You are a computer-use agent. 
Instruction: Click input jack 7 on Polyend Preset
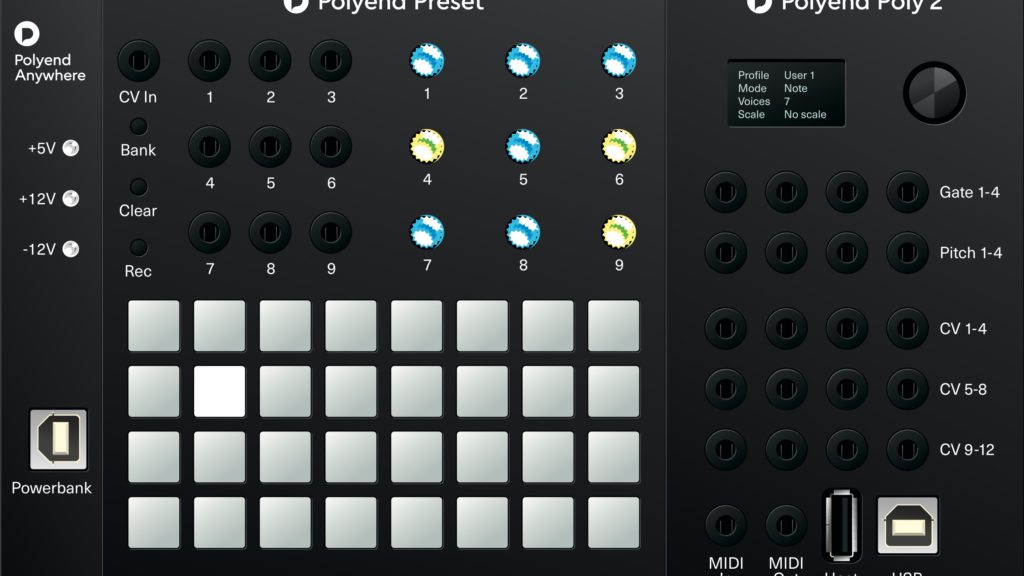pyautogui.click(x=209, y=232)
